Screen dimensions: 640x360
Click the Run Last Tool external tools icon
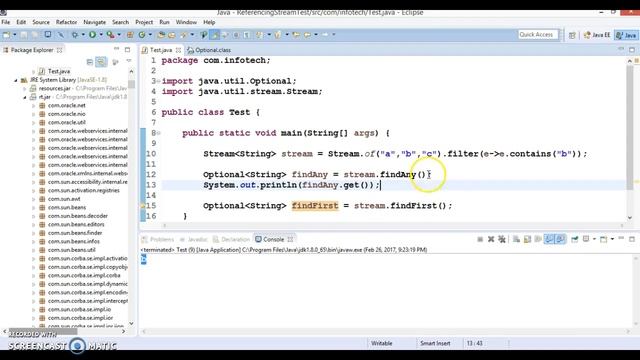pyautogui.click(x=110, y=35)
